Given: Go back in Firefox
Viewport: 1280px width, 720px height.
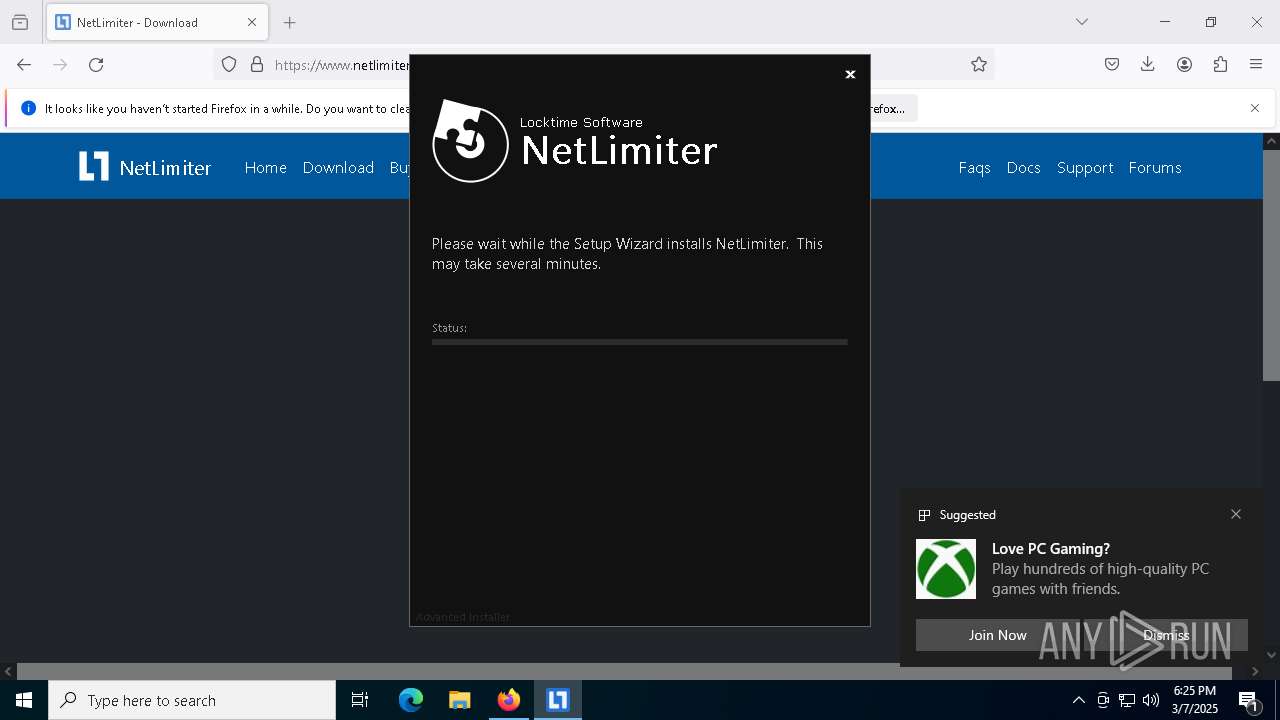Looking at the screenshot, I should pyautogui.click(x=24, y=65).
